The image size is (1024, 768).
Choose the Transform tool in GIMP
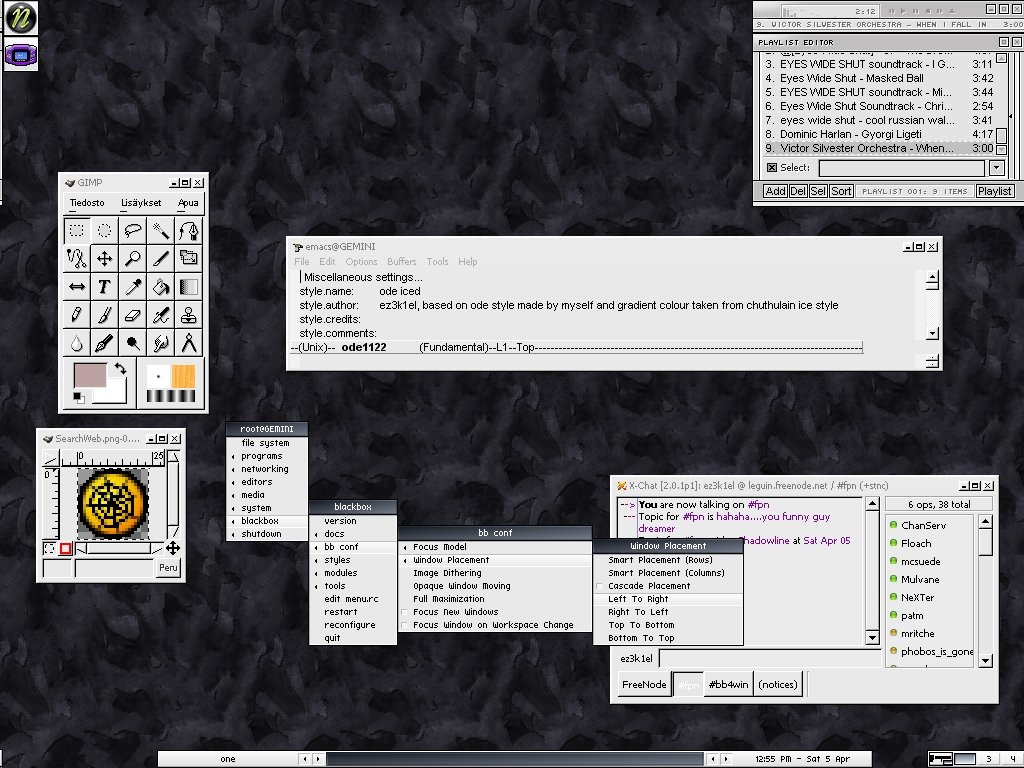(x=189, y=259)
